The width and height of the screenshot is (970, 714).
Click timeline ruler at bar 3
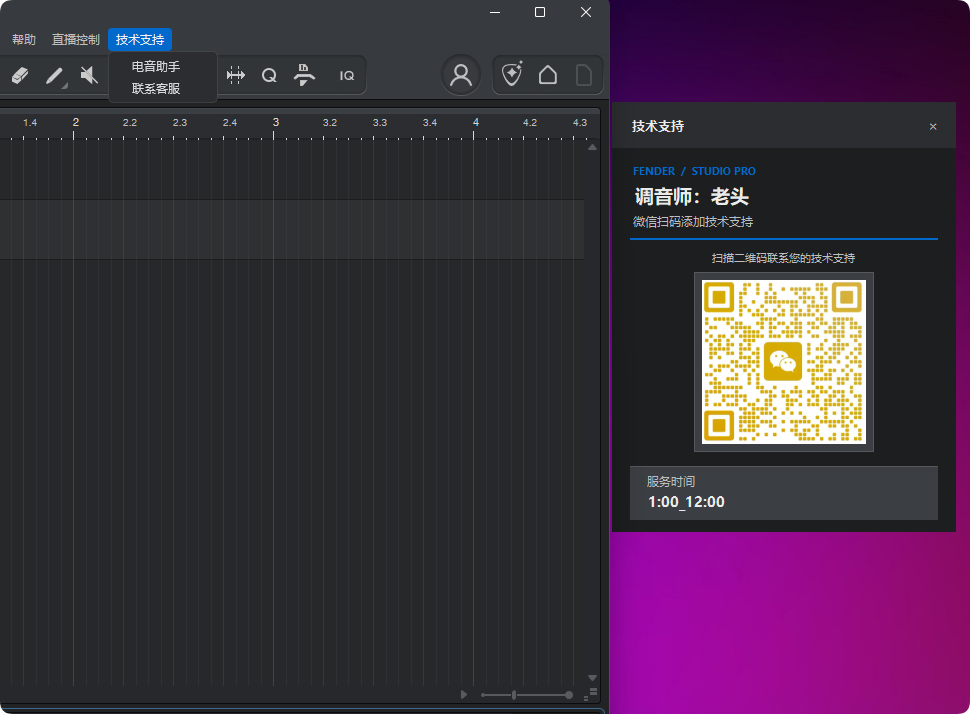pos(275,123)
